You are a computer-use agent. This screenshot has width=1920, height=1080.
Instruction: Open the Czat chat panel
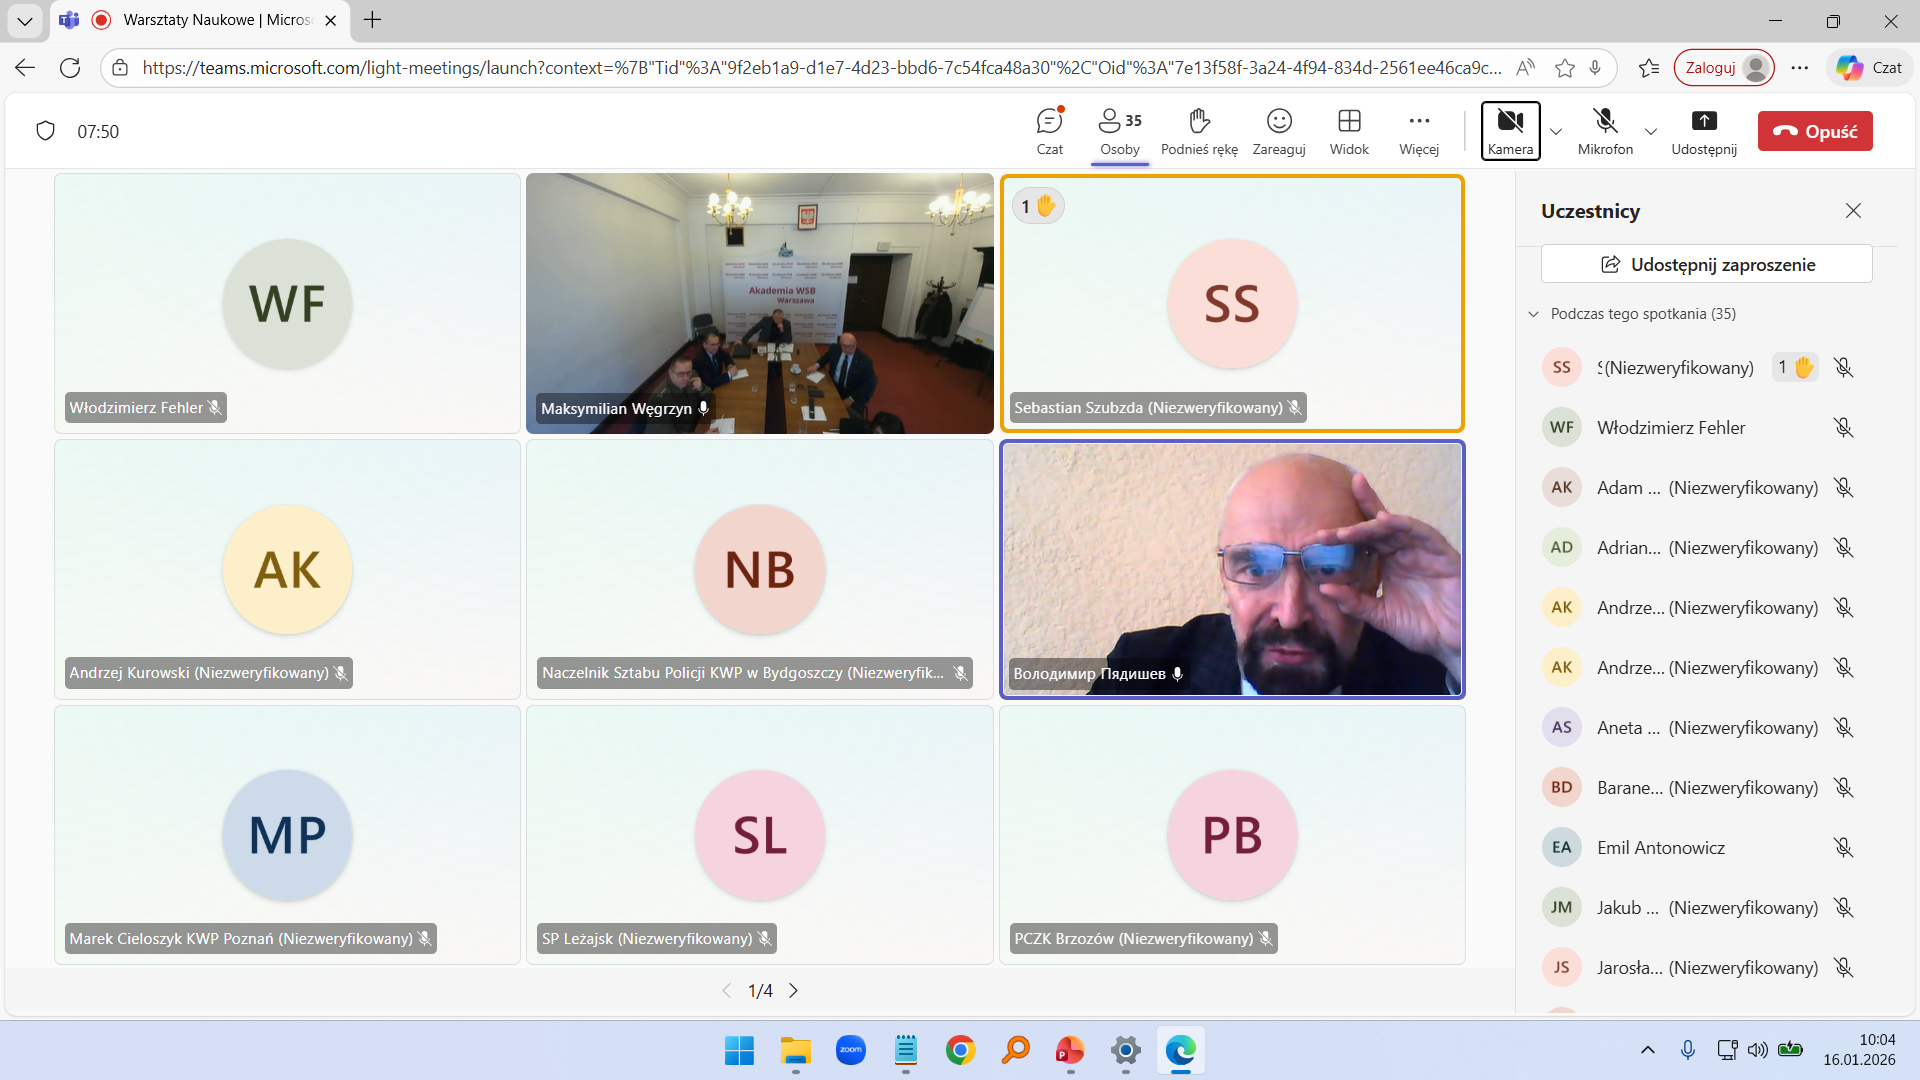point(1049,131)
